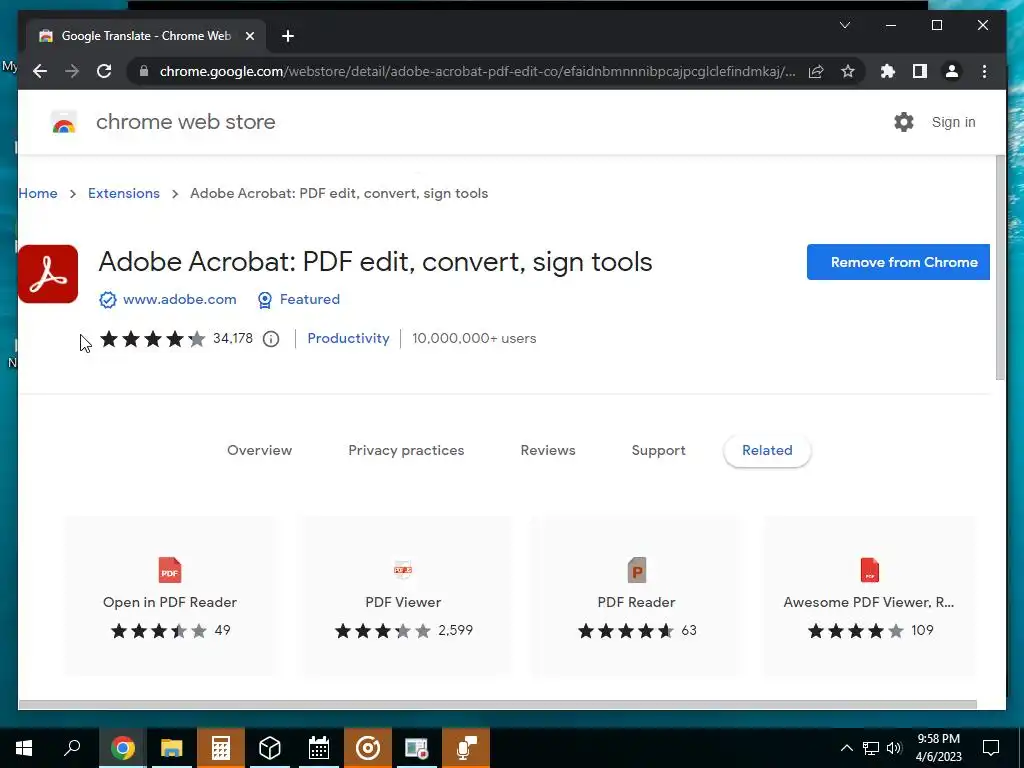This screenshot has height=768, width=1024.
Task: Open the Chrome three-dot menu
Action: [984, 71]
